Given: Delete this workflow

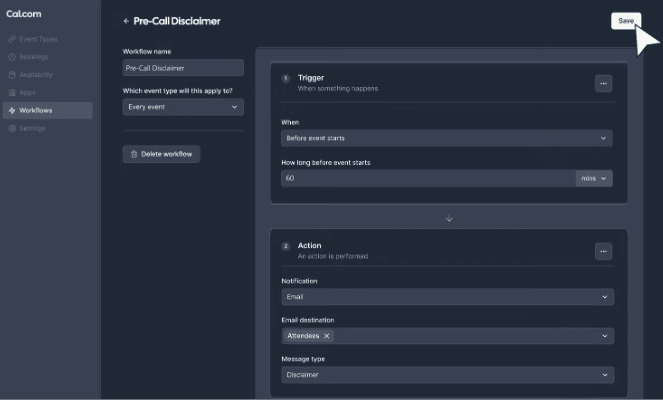Looking at the screenshot, I should pos(161,154).
